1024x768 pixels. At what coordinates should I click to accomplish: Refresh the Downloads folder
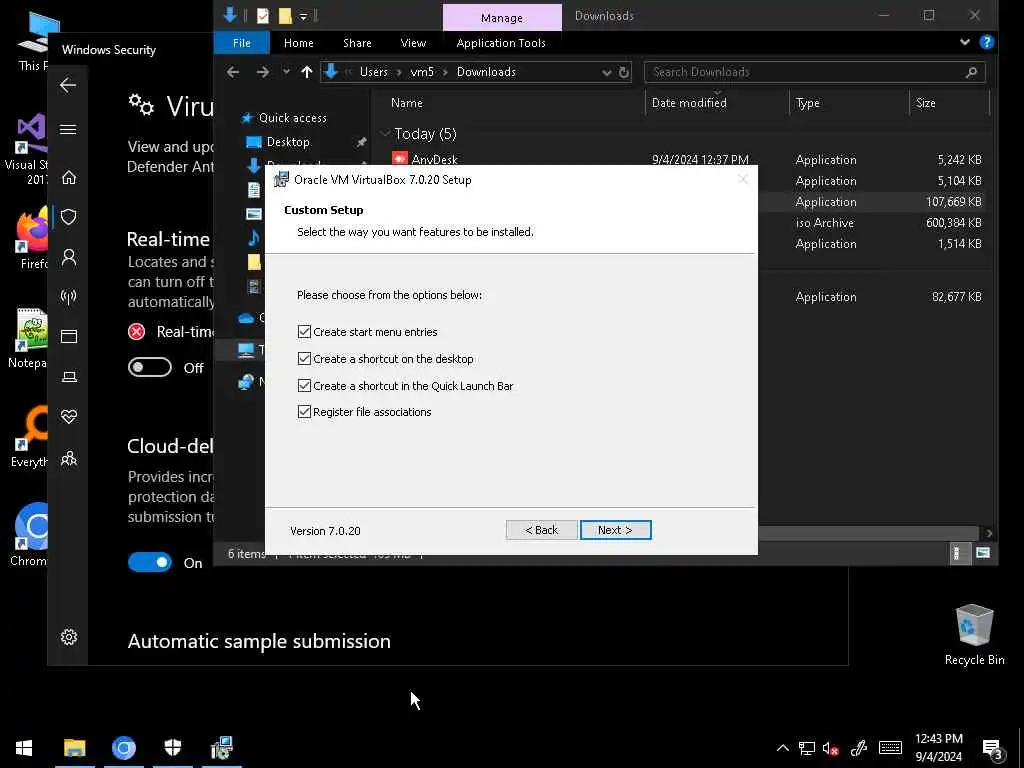tap(624, 72)
